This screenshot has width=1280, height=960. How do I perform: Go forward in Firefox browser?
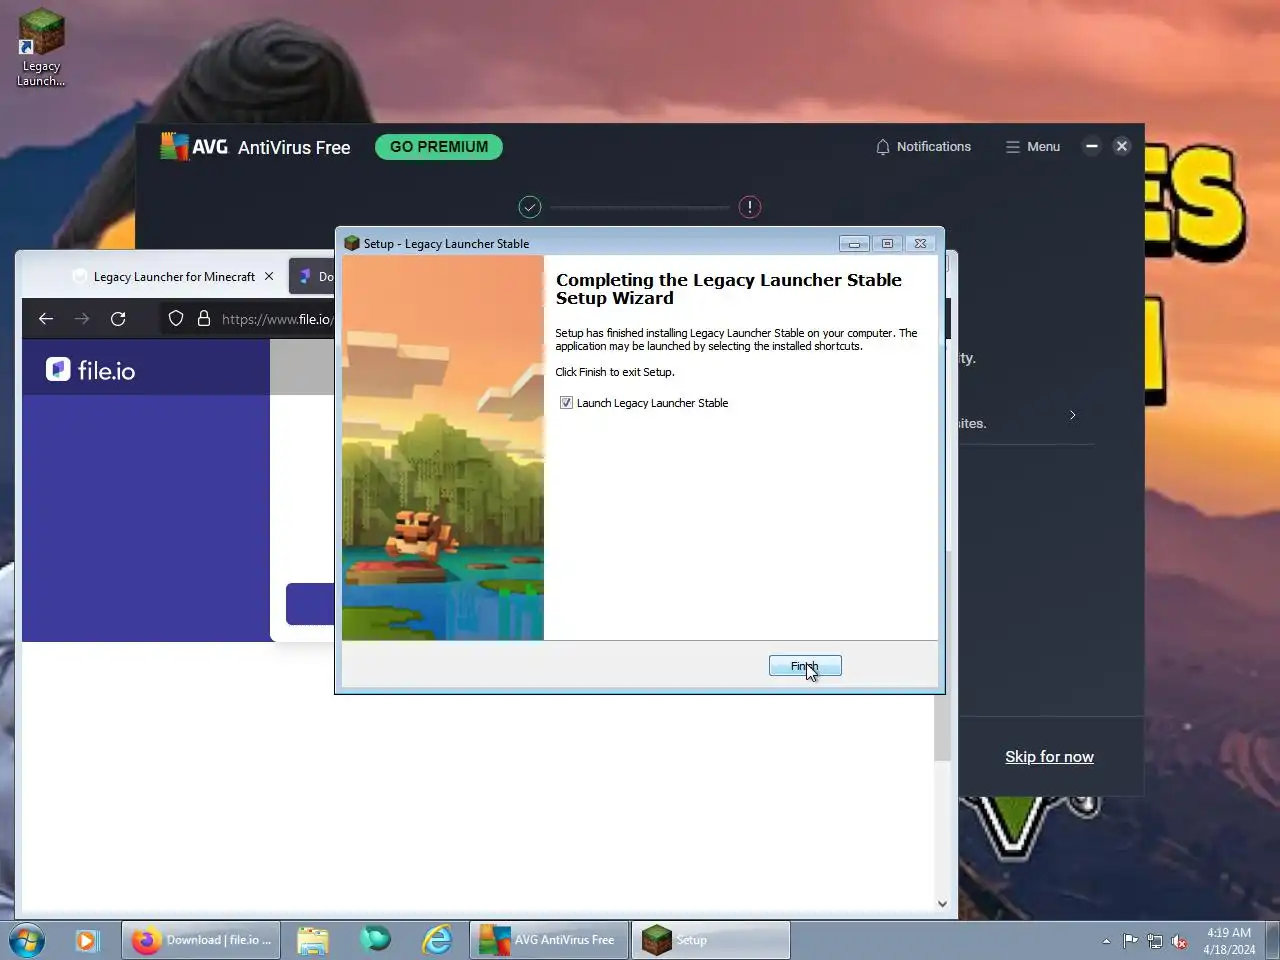pos(82,319)
